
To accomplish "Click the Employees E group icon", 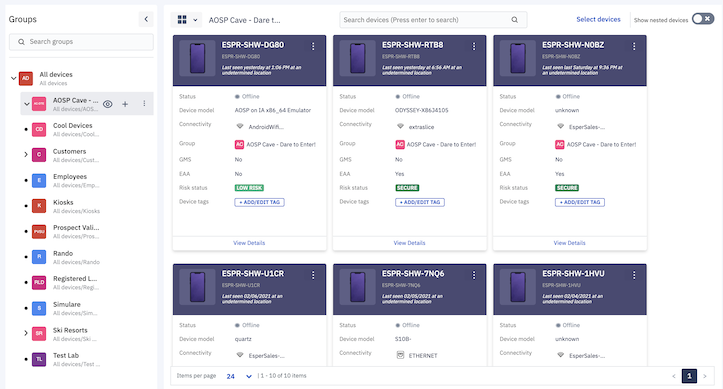I will point(39,180).
